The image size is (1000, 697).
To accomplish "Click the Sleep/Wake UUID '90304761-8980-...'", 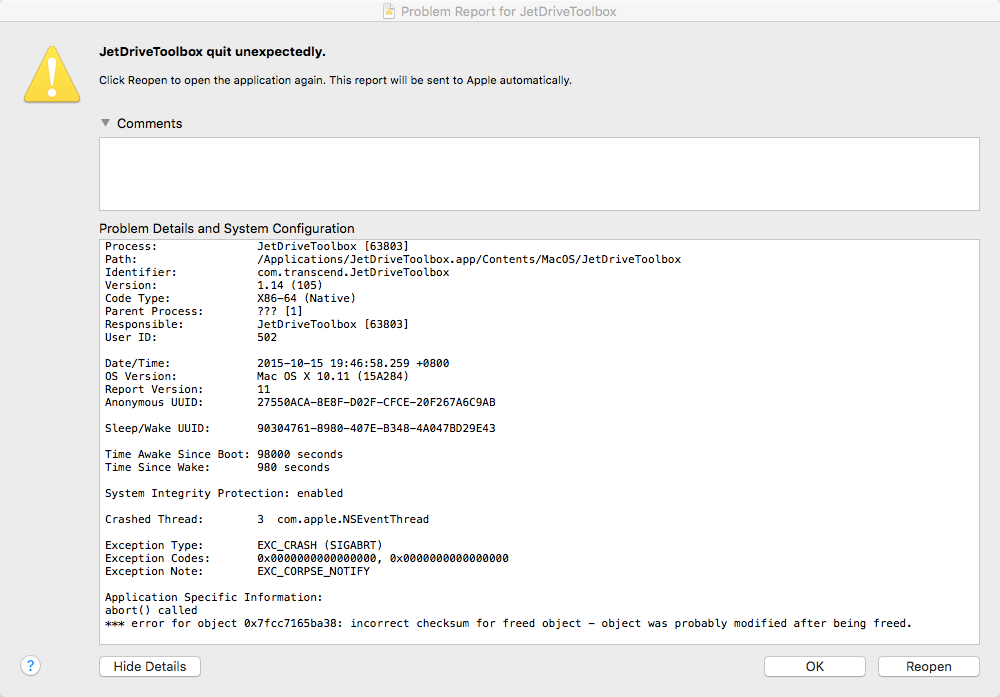I will pos(376,429).
